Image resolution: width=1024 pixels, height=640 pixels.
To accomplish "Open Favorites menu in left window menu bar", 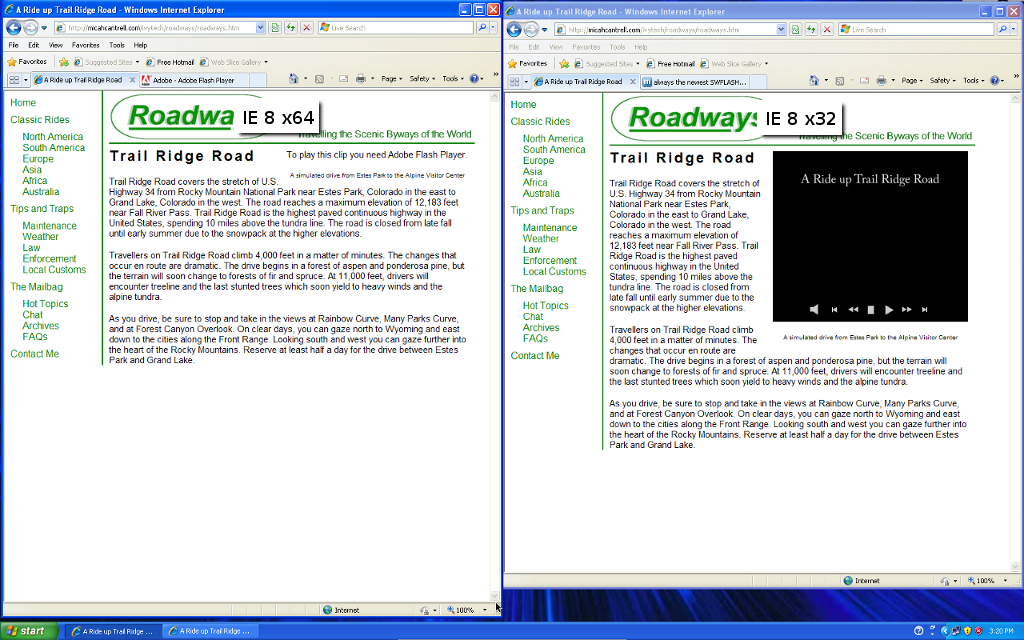I will point(86,45).
